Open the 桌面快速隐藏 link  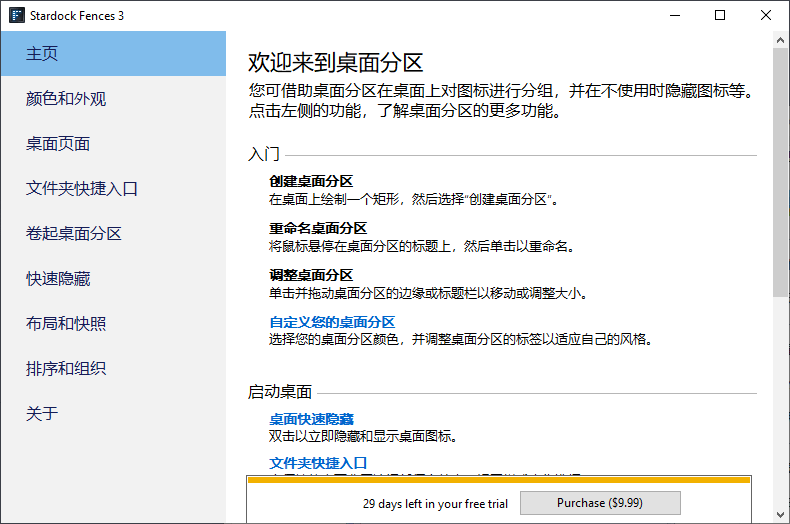pos(311,419)
